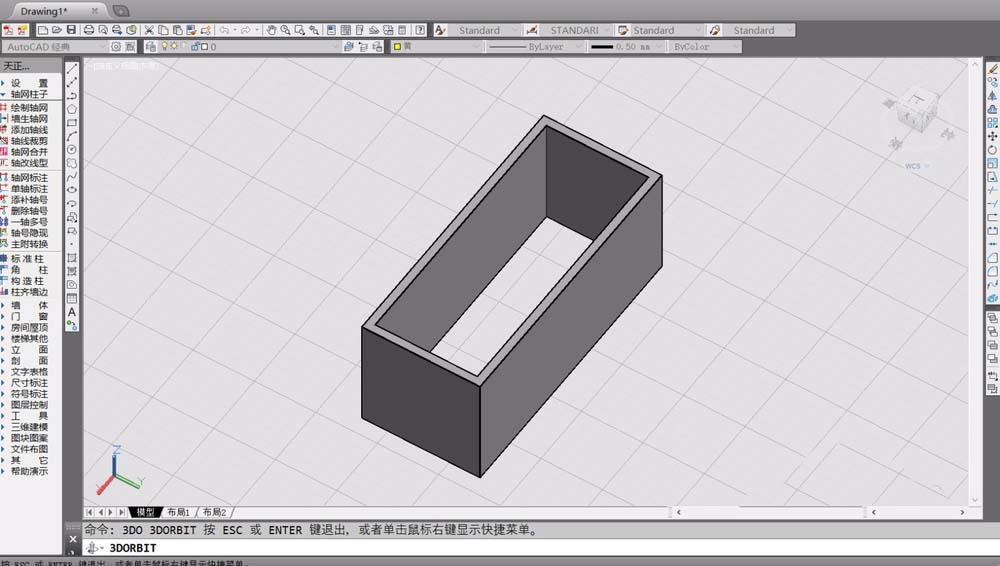Toggle layer 0 freeze sun icon
The width and height of the screenshot is (1000, 566).
pos(173,46)
